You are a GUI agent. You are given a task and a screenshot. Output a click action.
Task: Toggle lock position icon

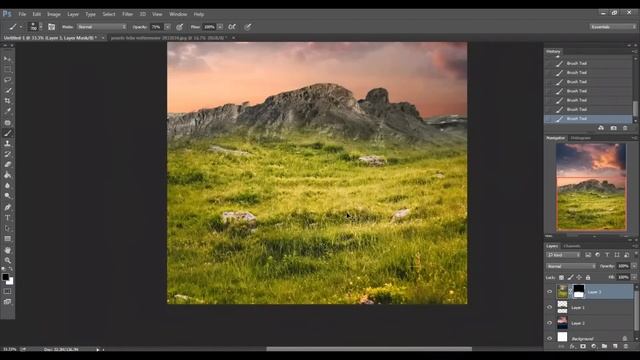579,278
